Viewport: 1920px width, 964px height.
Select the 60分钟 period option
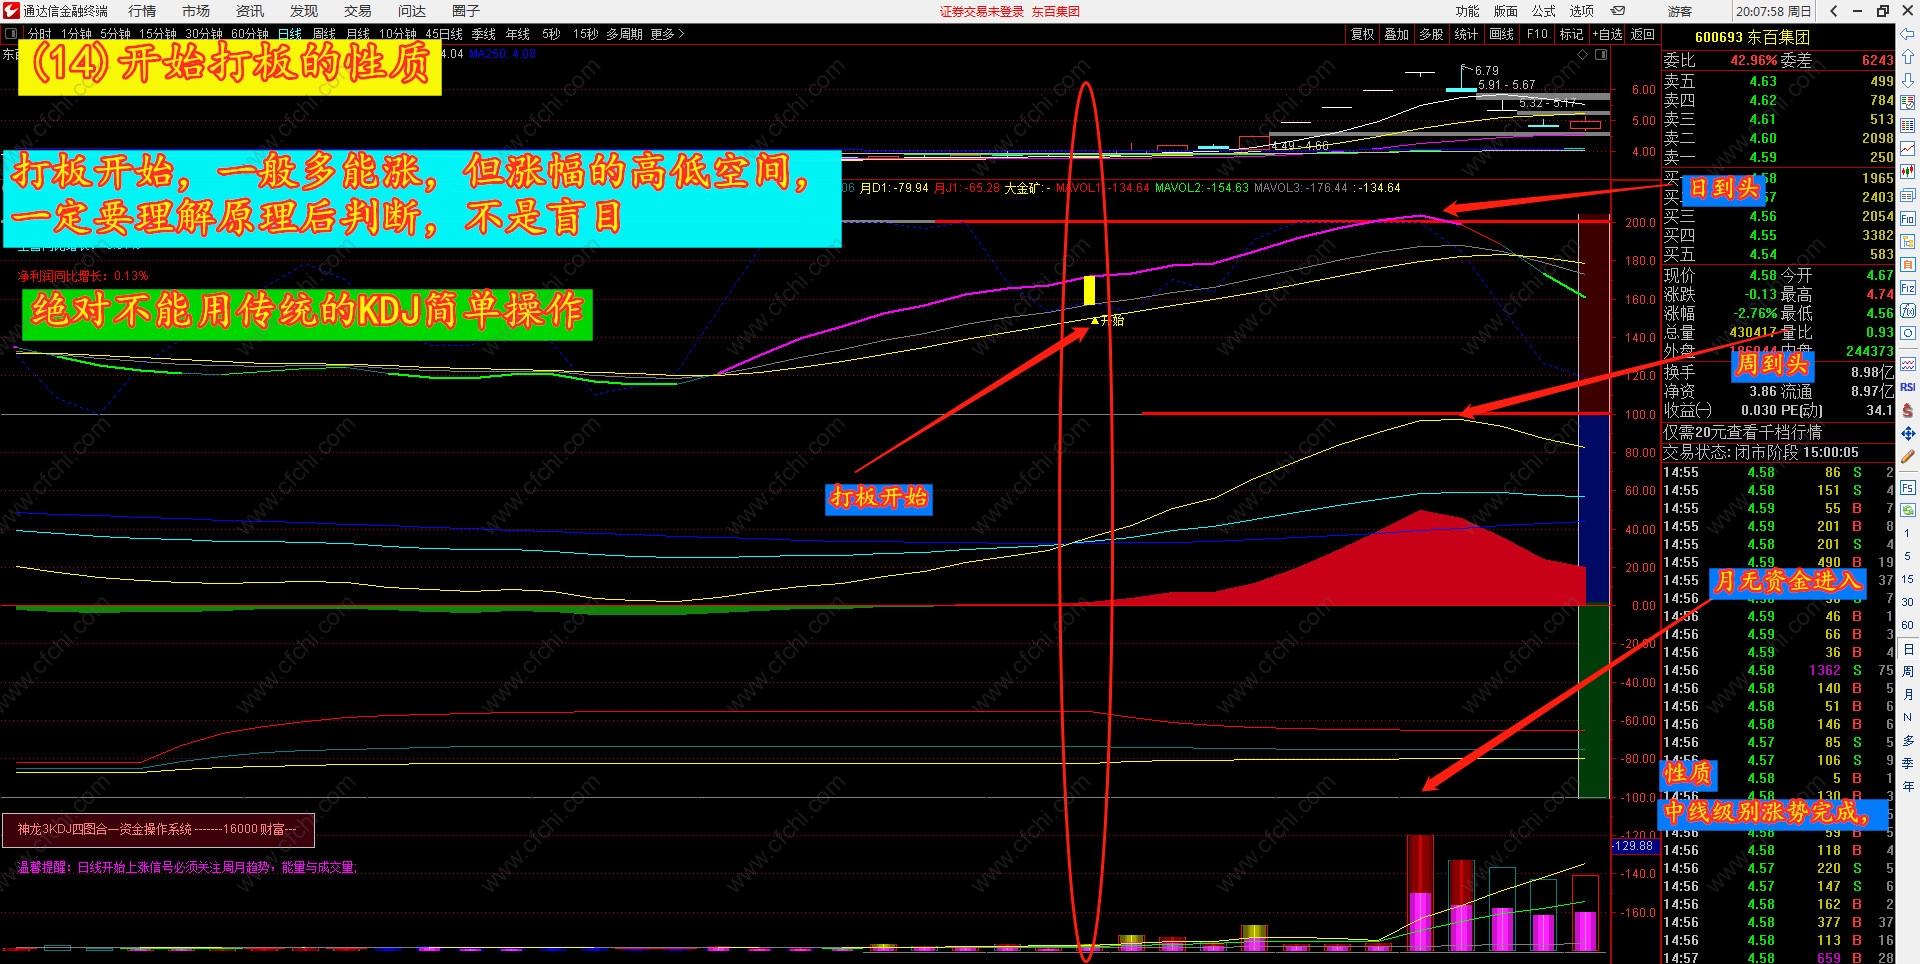pos(250,34)
